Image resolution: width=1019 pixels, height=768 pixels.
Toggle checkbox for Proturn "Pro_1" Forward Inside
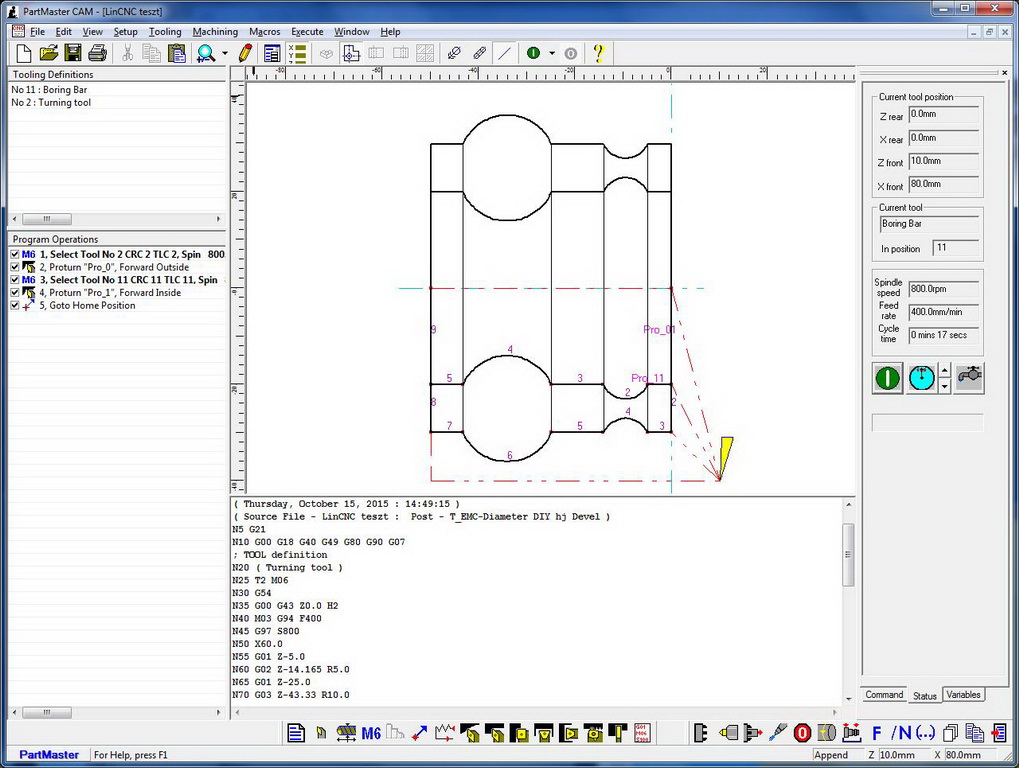[x=15, y=293]
